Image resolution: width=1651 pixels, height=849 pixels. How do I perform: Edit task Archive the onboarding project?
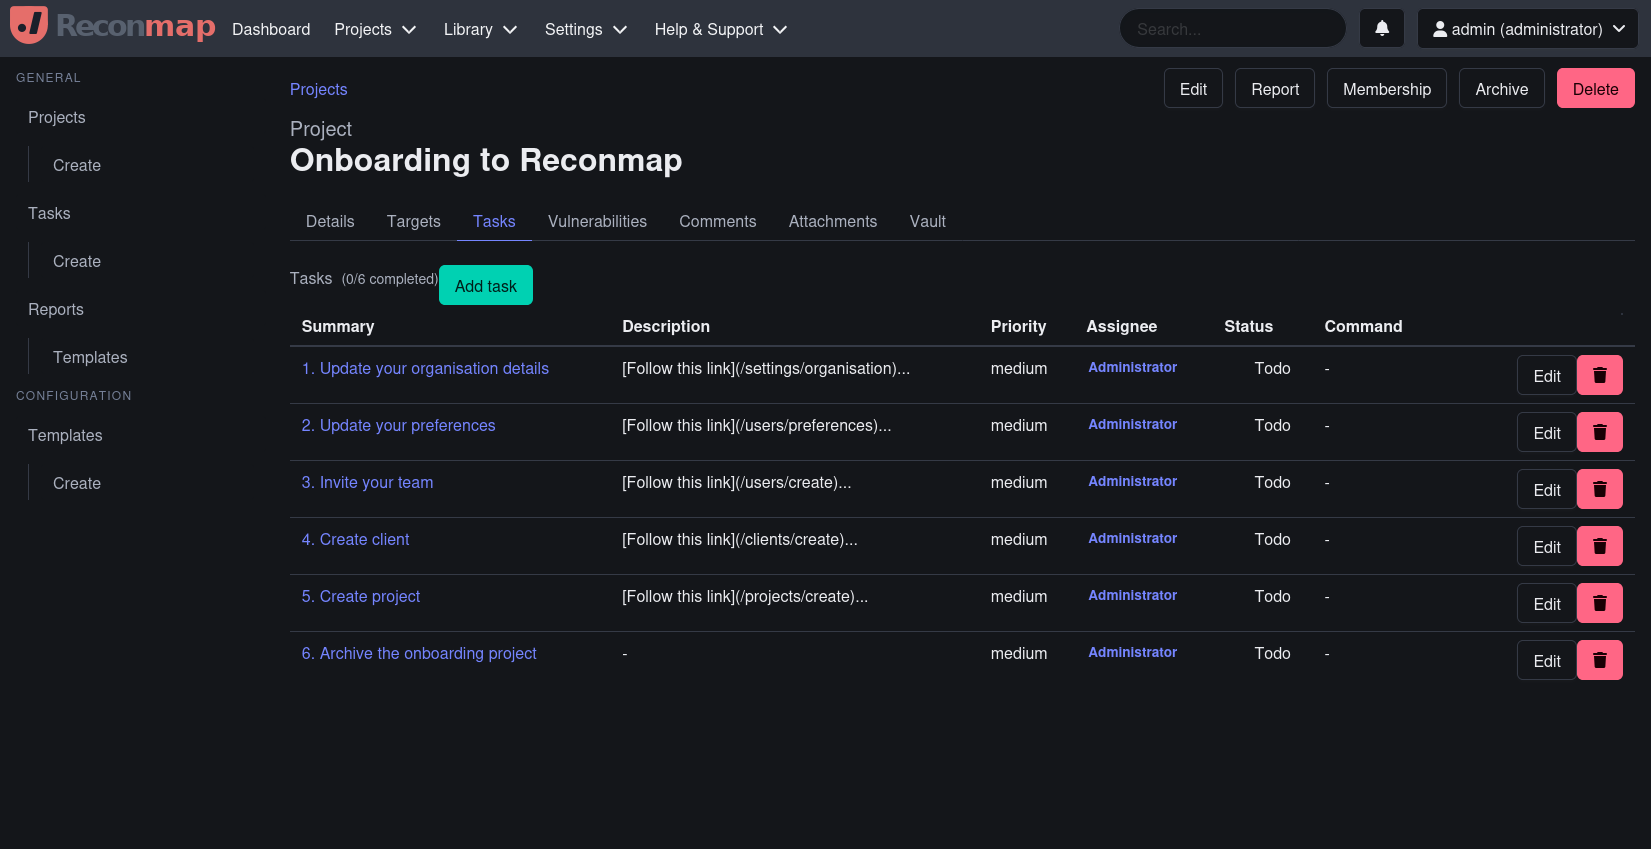(1546, 660)
